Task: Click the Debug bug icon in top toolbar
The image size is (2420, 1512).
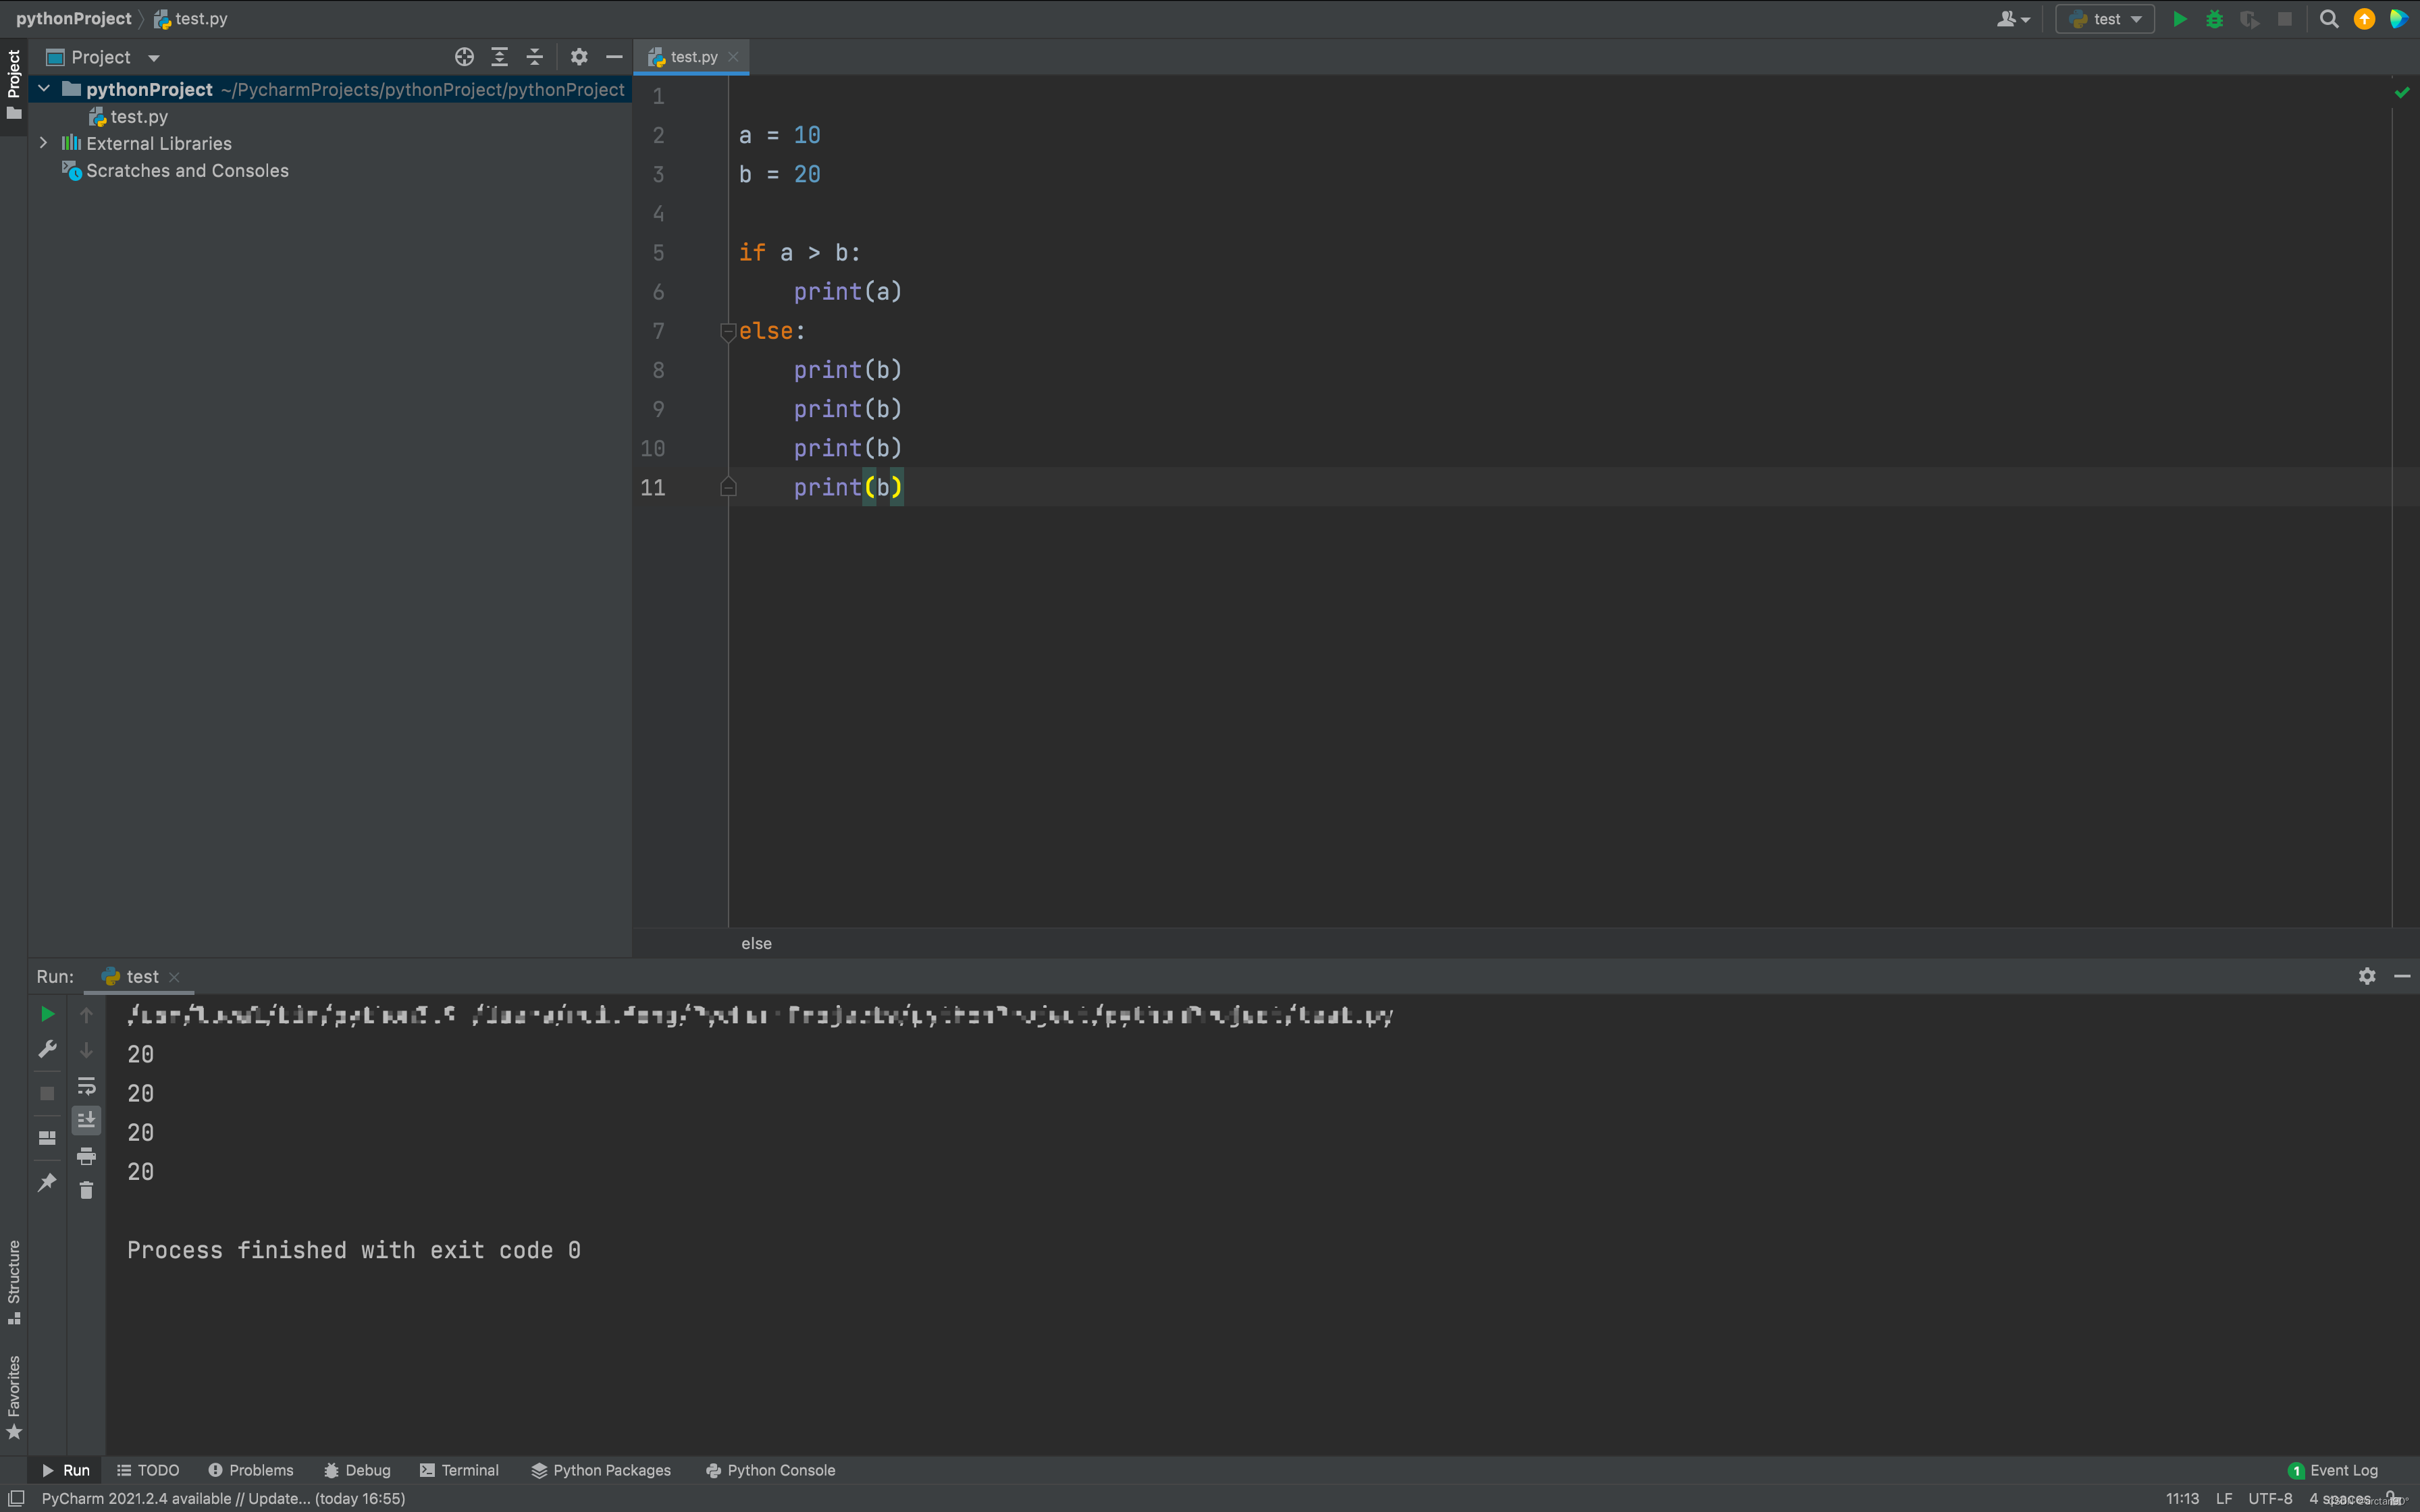Action: (2214, 19)
